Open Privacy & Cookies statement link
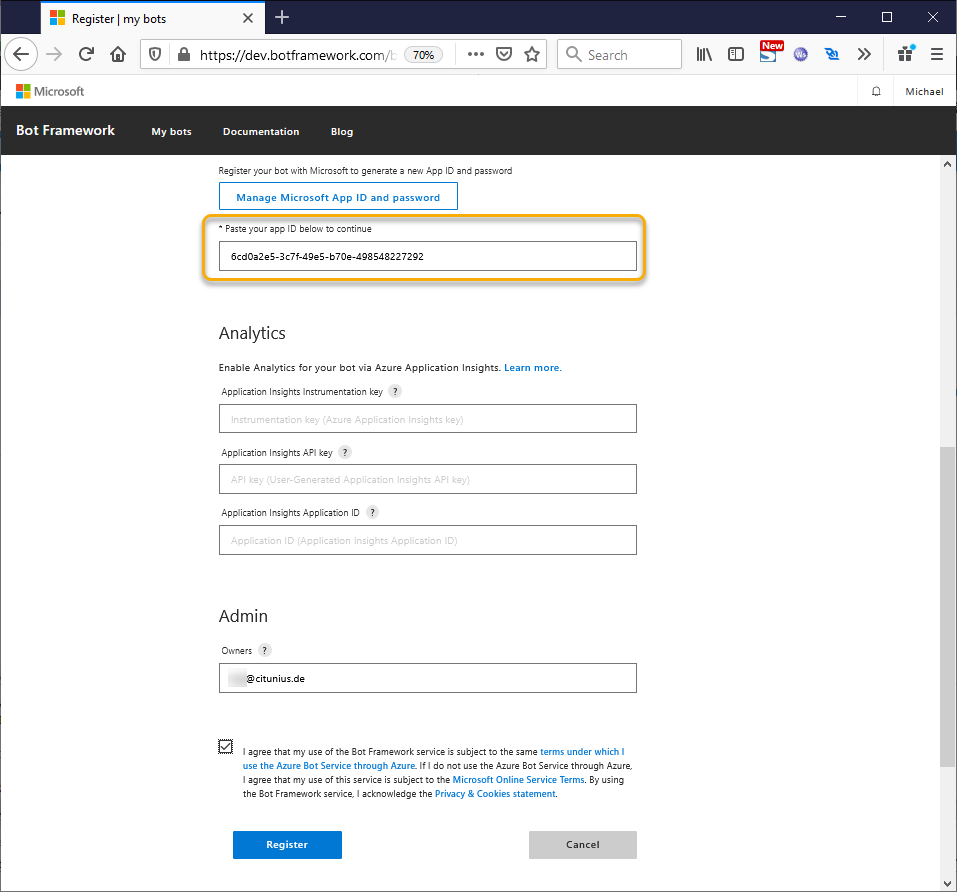The image size is (957, 892). [x=495, y=794]
